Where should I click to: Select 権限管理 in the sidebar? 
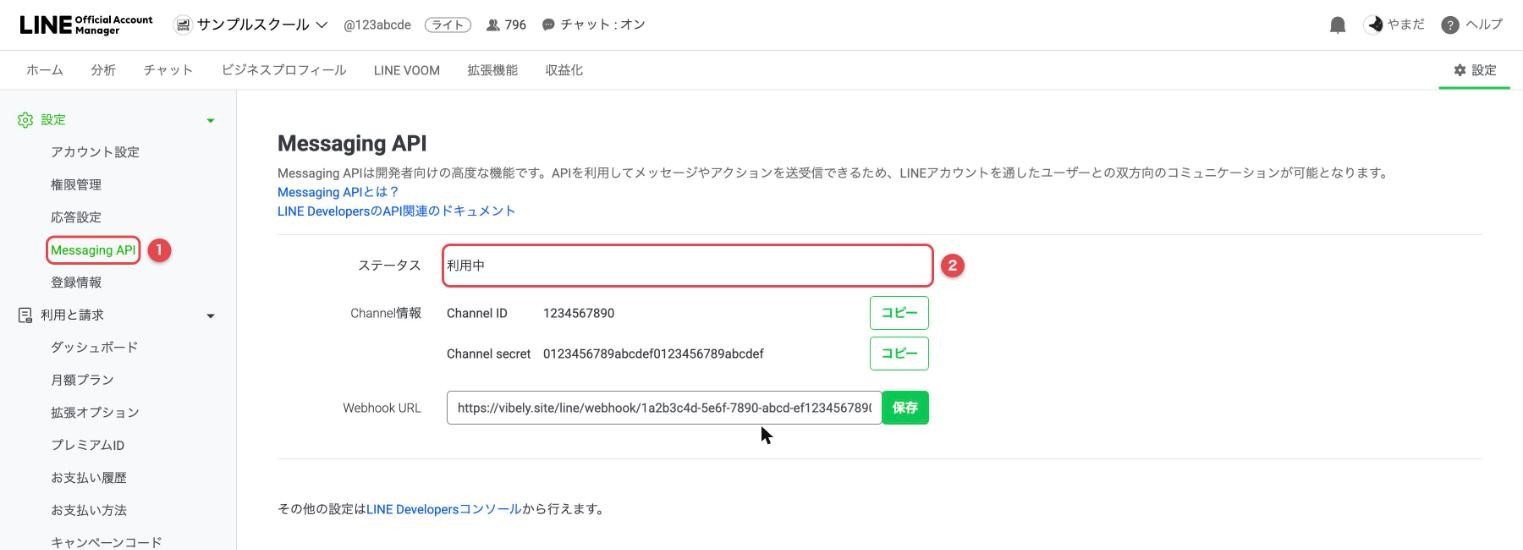click(x=76, y=185)
